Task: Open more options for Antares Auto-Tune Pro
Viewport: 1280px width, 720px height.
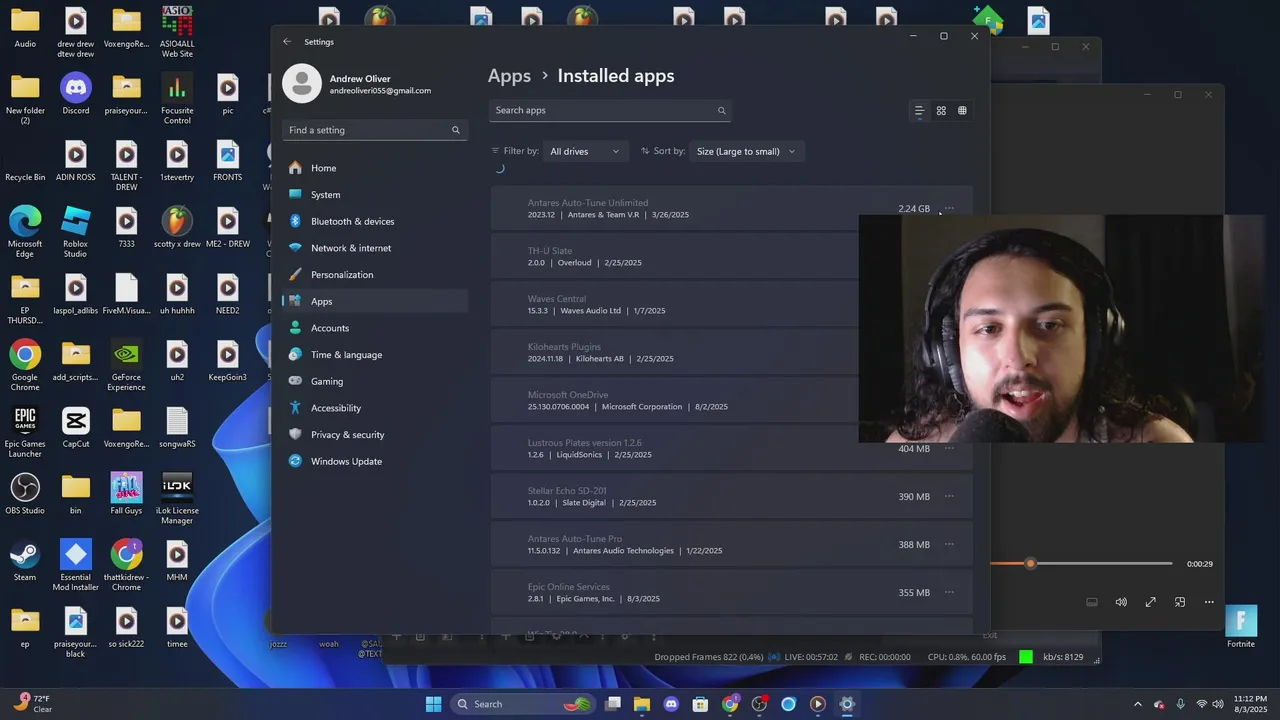Action: click(949, 545)
